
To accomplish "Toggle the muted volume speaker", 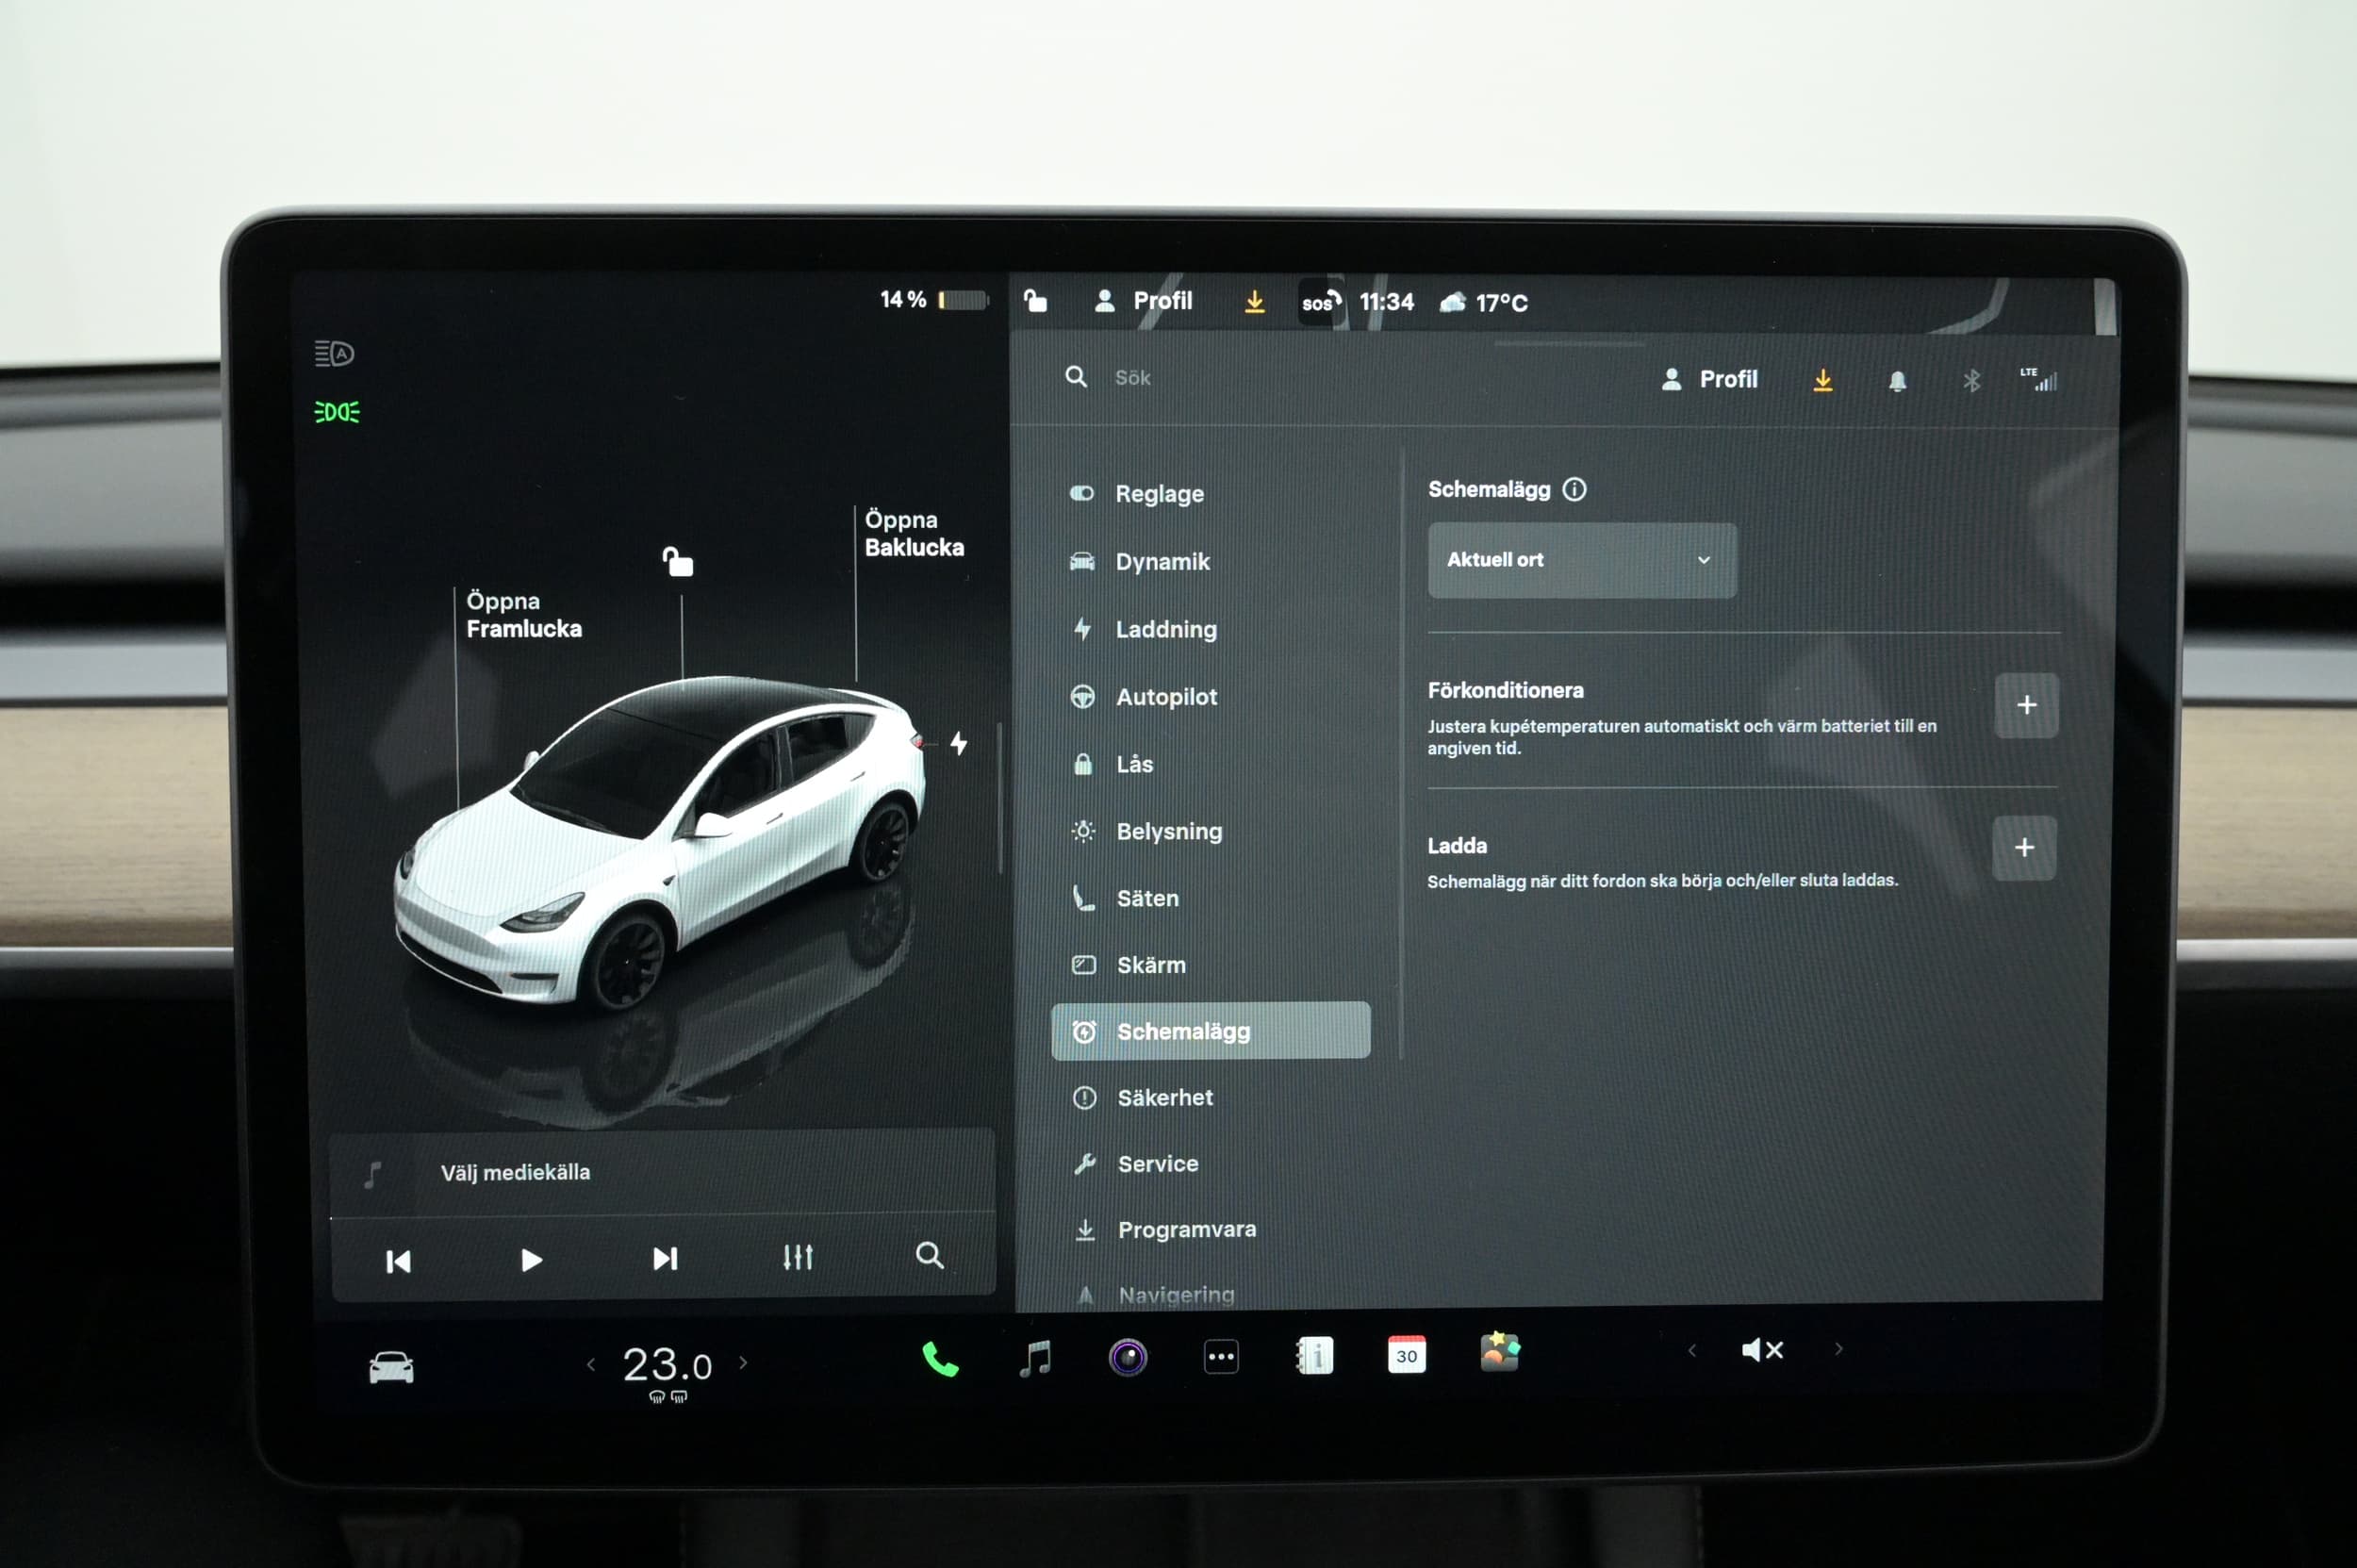I will [1762, 1350].
